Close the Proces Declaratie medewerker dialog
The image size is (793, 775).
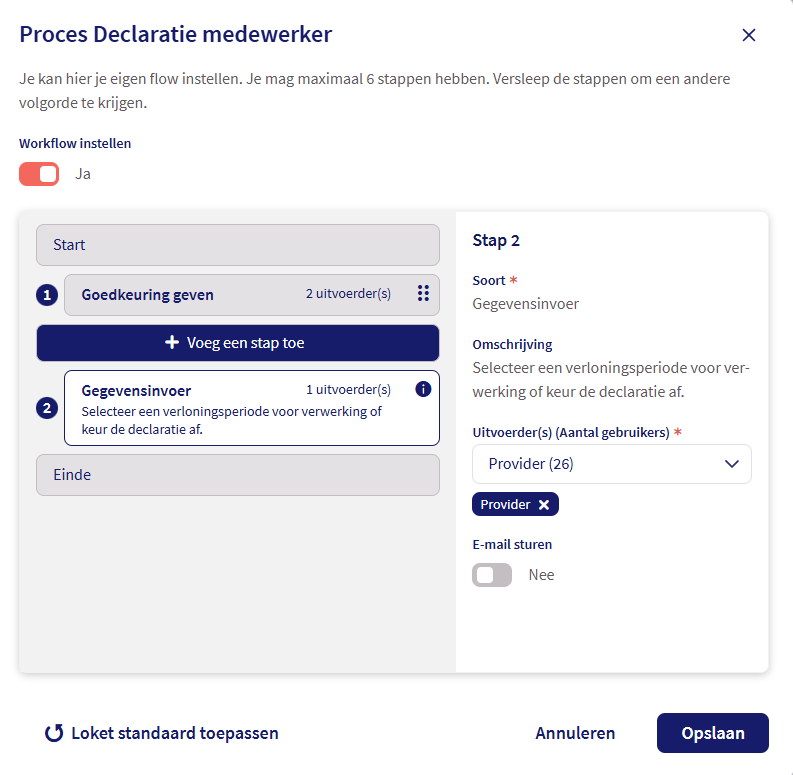749,35
